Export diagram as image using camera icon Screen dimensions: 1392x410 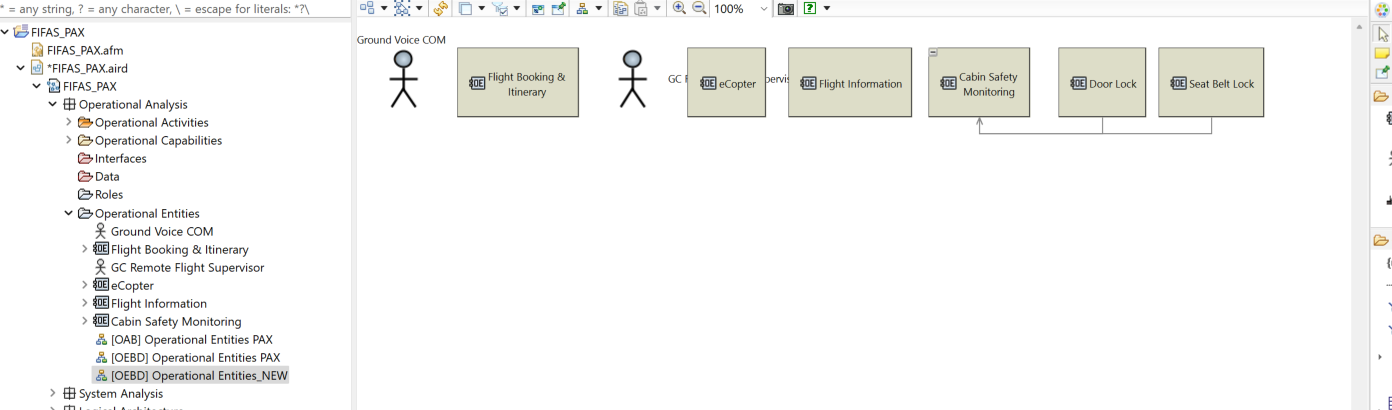click(x=786, y=9)
